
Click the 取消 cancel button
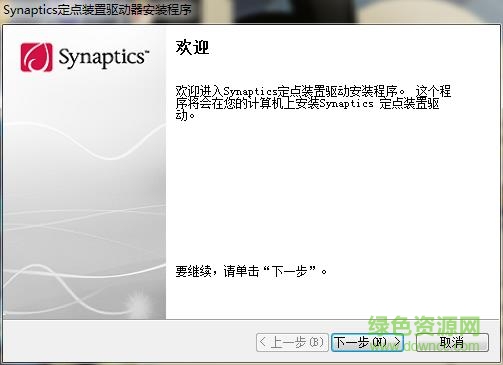click(x=452, y=342)
